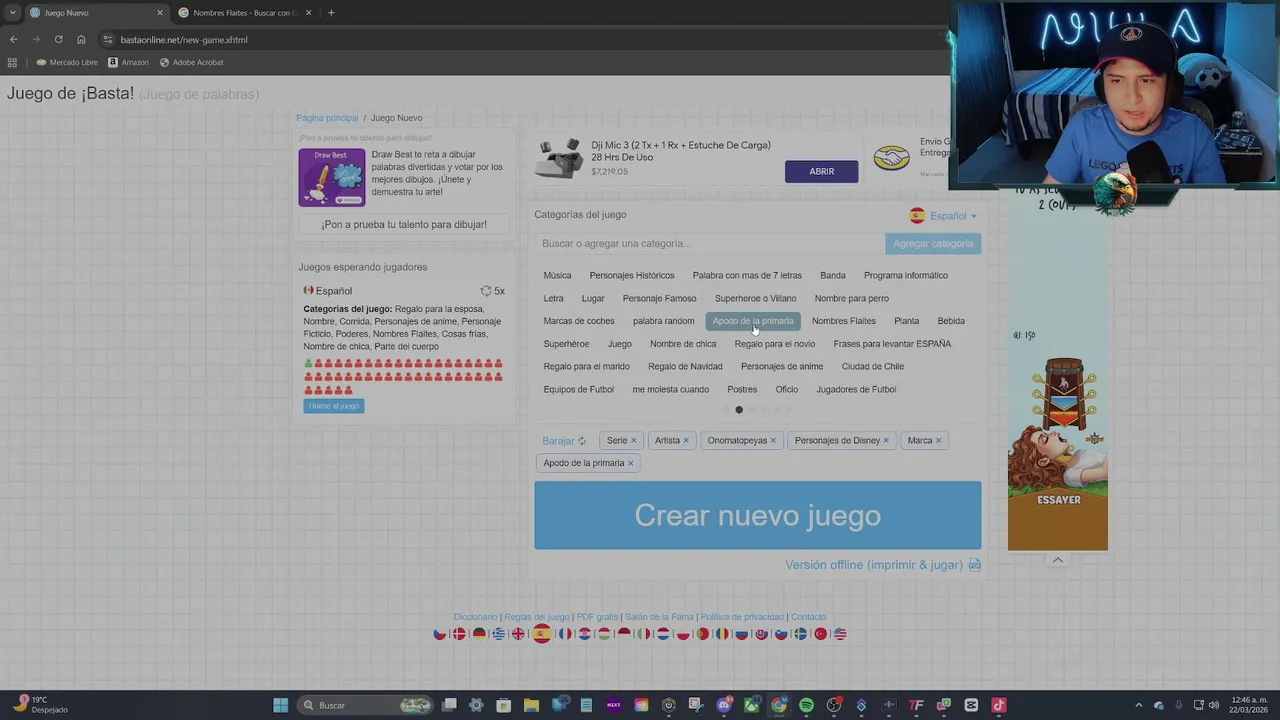Switch to the Juego Nuevo browser tab
1280x720 pixels.
pos(97,13)
